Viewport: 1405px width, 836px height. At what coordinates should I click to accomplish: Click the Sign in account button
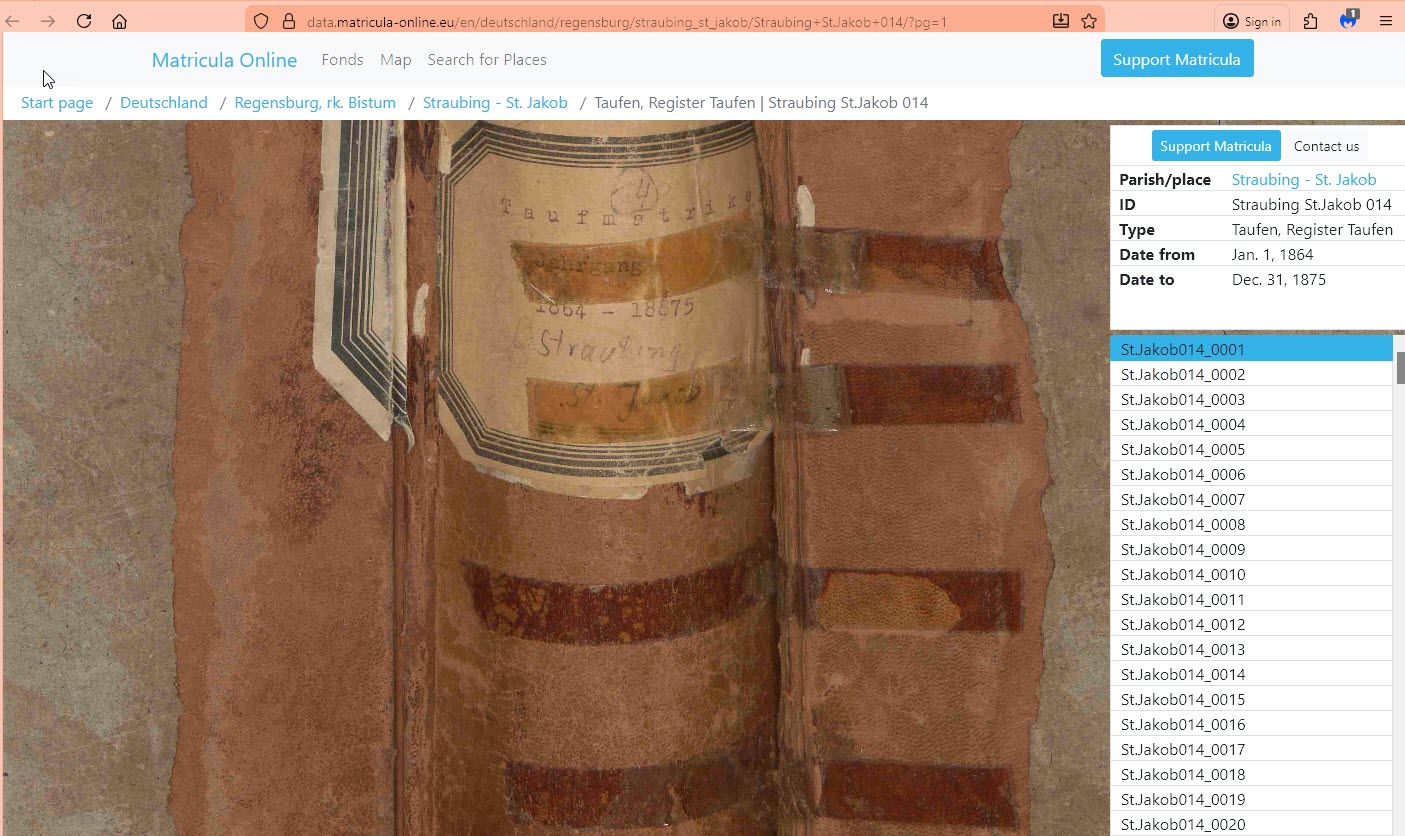click(1252, 21)
